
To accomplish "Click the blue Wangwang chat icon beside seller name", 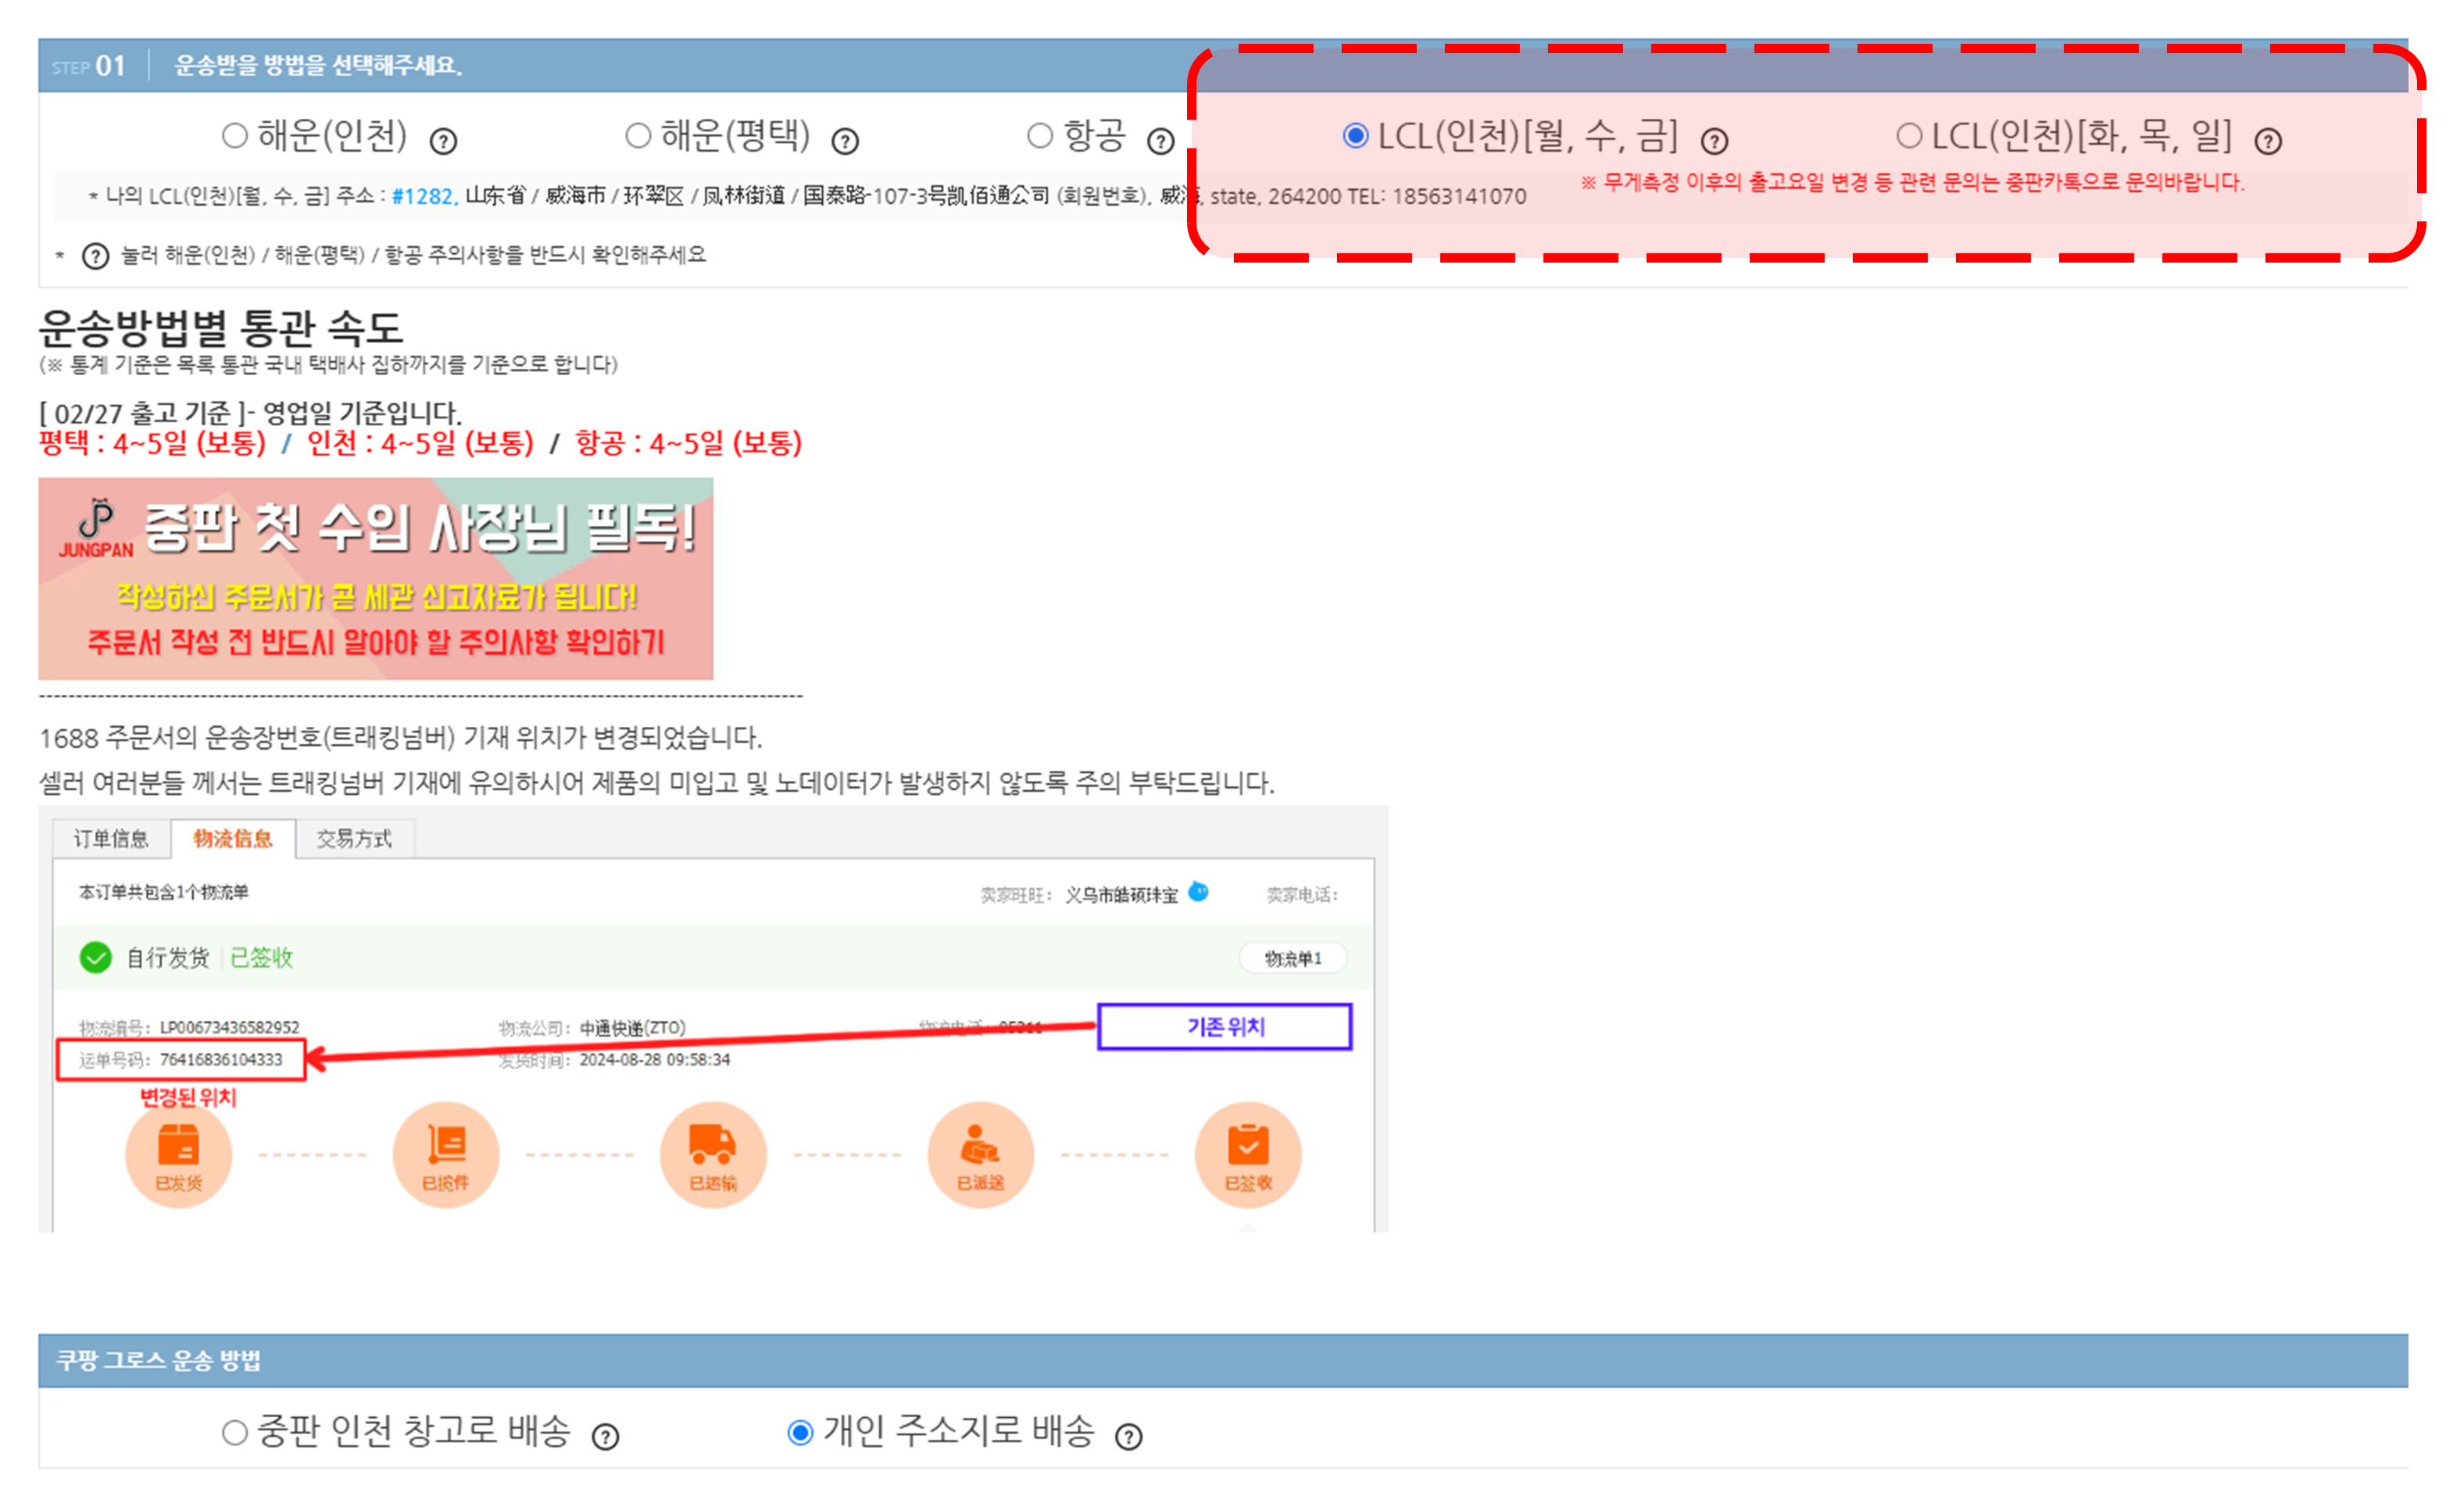I will pos(1198,892).
